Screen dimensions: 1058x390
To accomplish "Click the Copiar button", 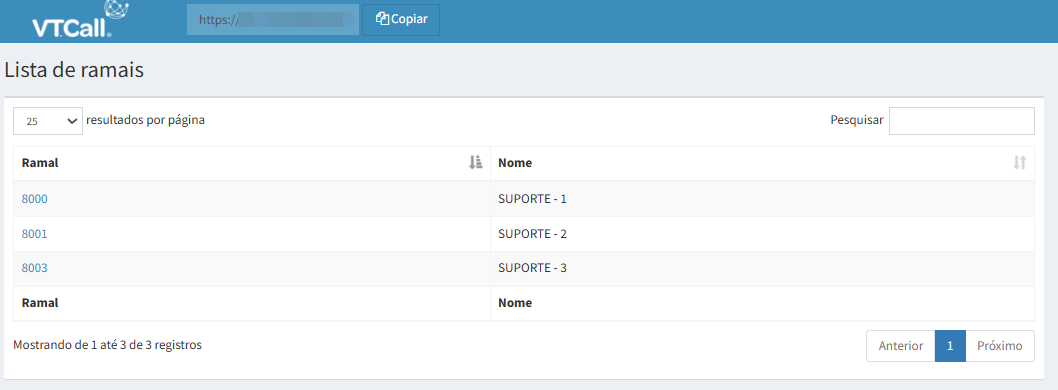I will pyautogui.click(x=401, y=20).
